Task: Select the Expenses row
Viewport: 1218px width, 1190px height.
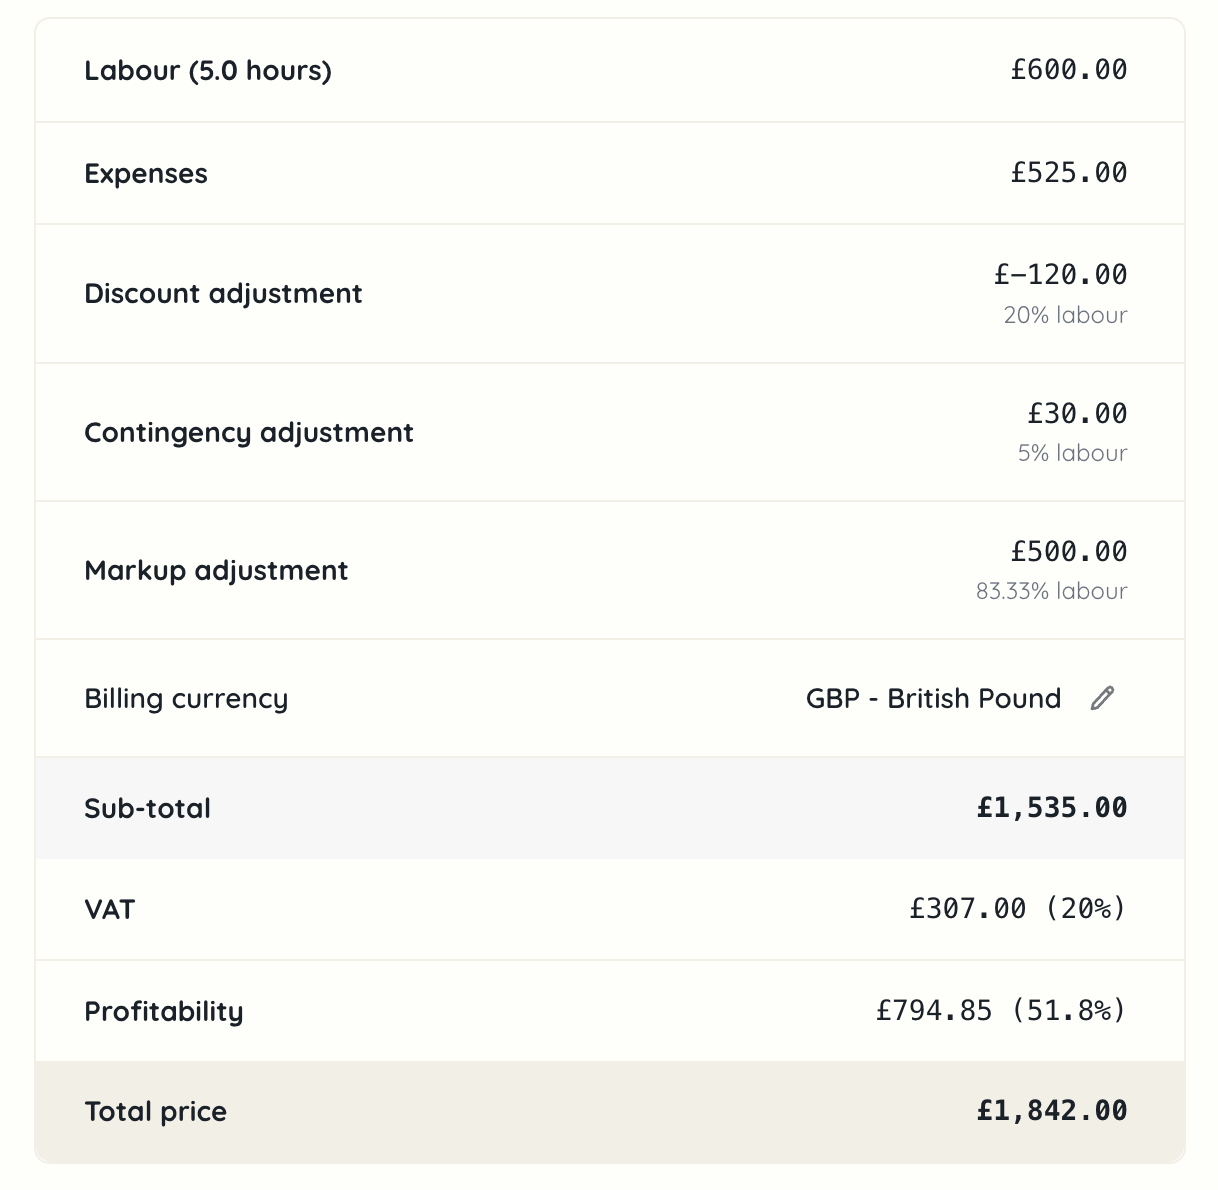Action: 147,173
